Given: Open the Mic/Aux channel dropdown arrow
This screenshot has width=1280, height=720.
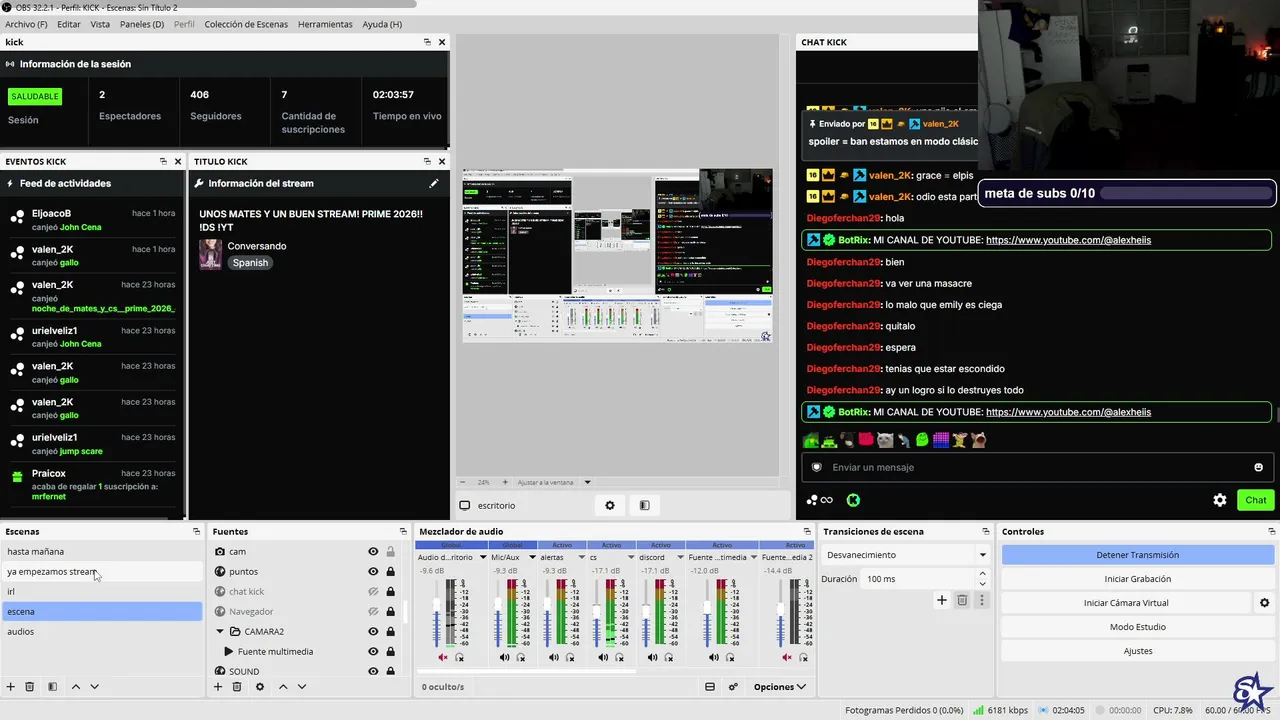Looking at the screenshot, I should pyautogui.click(x=532, y=557).
